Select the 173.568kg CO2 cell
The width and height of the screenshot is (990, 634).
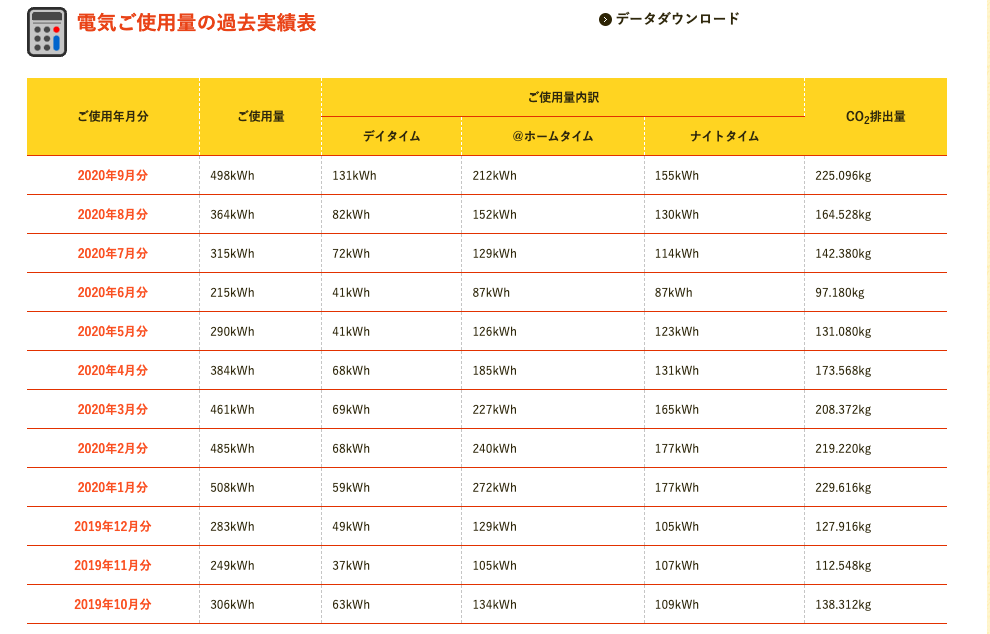(876, 371)
